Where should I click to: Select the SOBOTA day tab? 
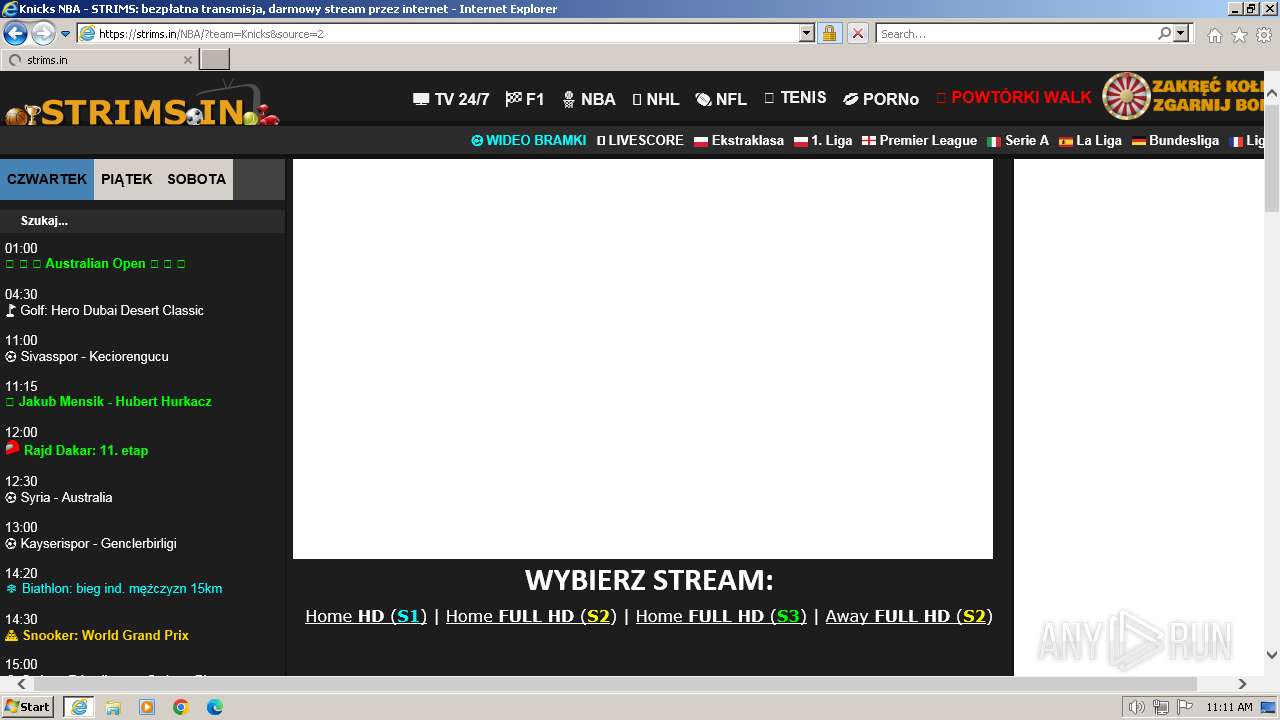(196, 179)
